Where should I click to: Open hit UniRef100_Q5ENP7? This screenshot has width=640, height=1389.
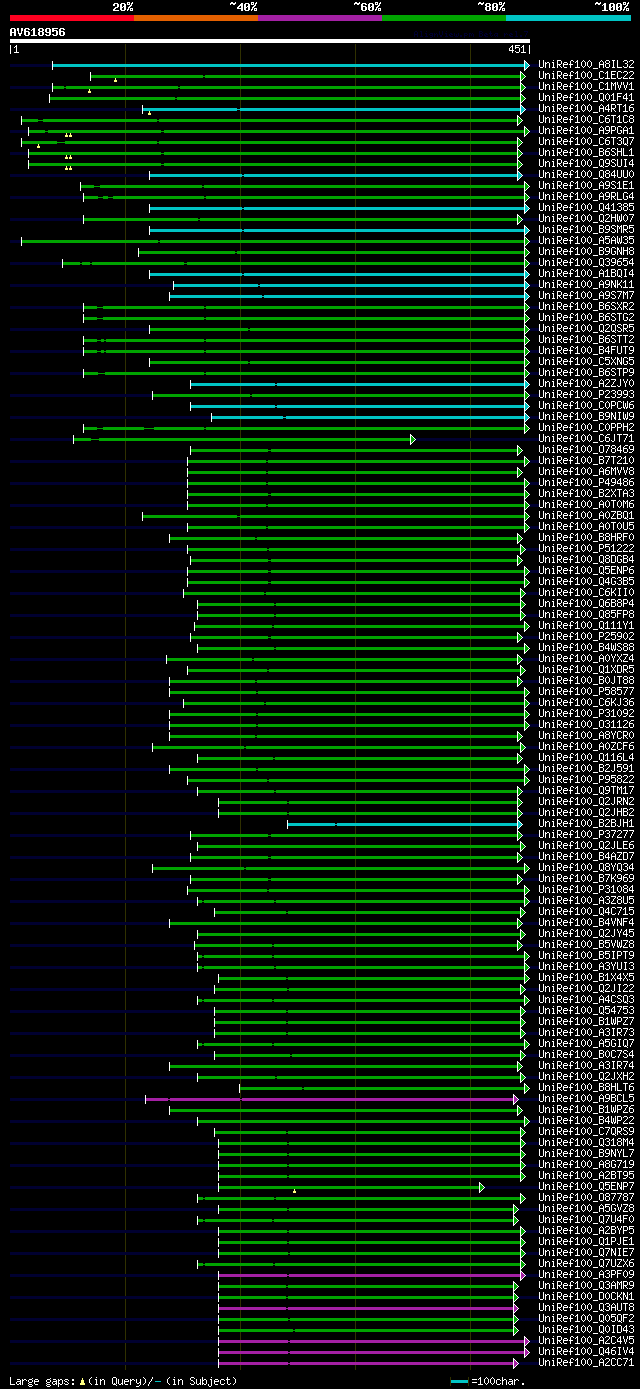coord(586,1187)
